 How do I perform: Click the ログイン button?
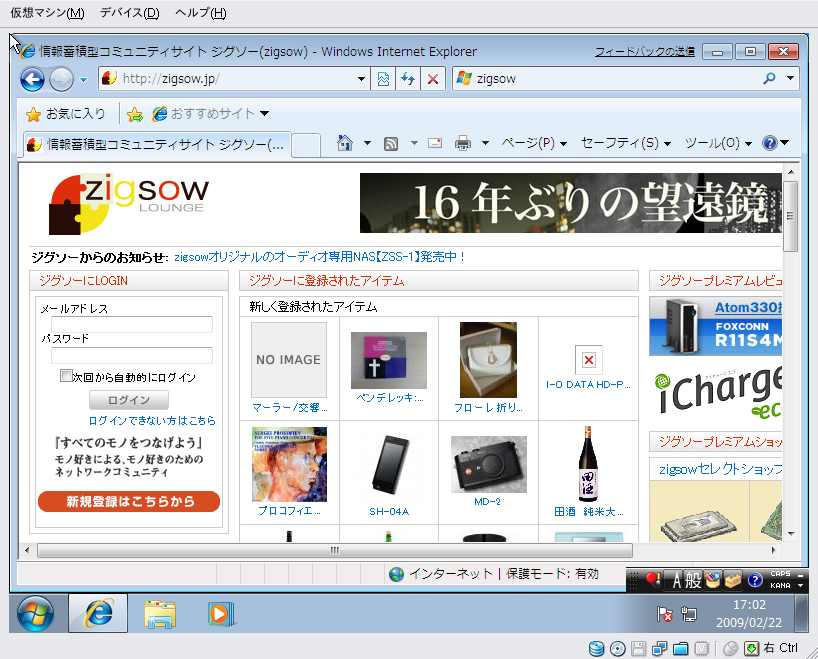pos(129,400)
